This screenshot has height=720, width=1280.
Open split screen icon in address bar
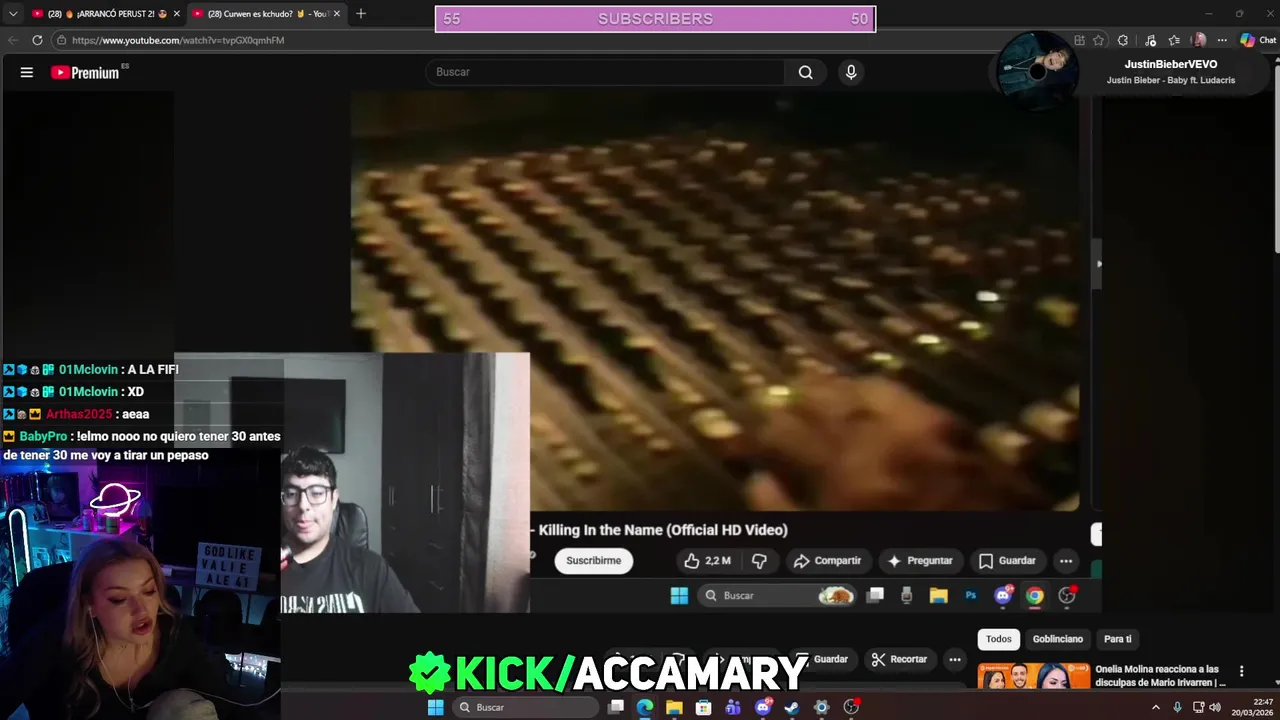pos(1079,40)
